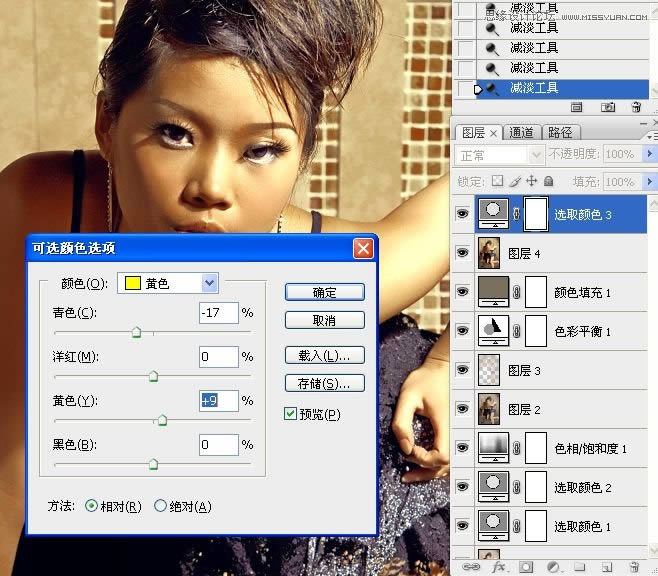
Task: Create new snapshot with the camera icon
Action: [x=607, y=106]
